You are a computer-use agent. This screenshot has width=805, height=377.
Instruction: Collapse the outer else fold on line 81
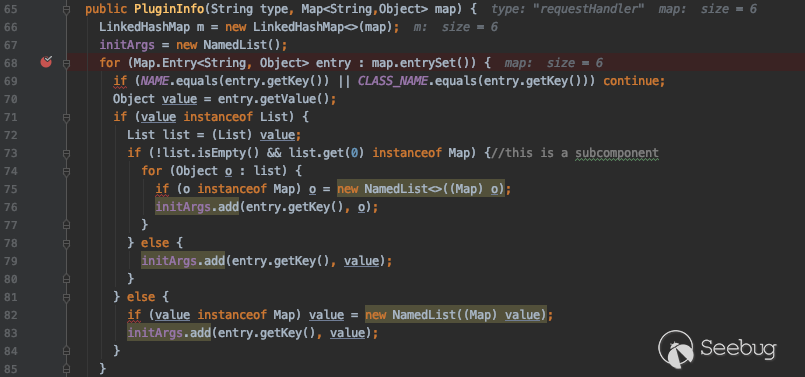click(x=66, y=297)
